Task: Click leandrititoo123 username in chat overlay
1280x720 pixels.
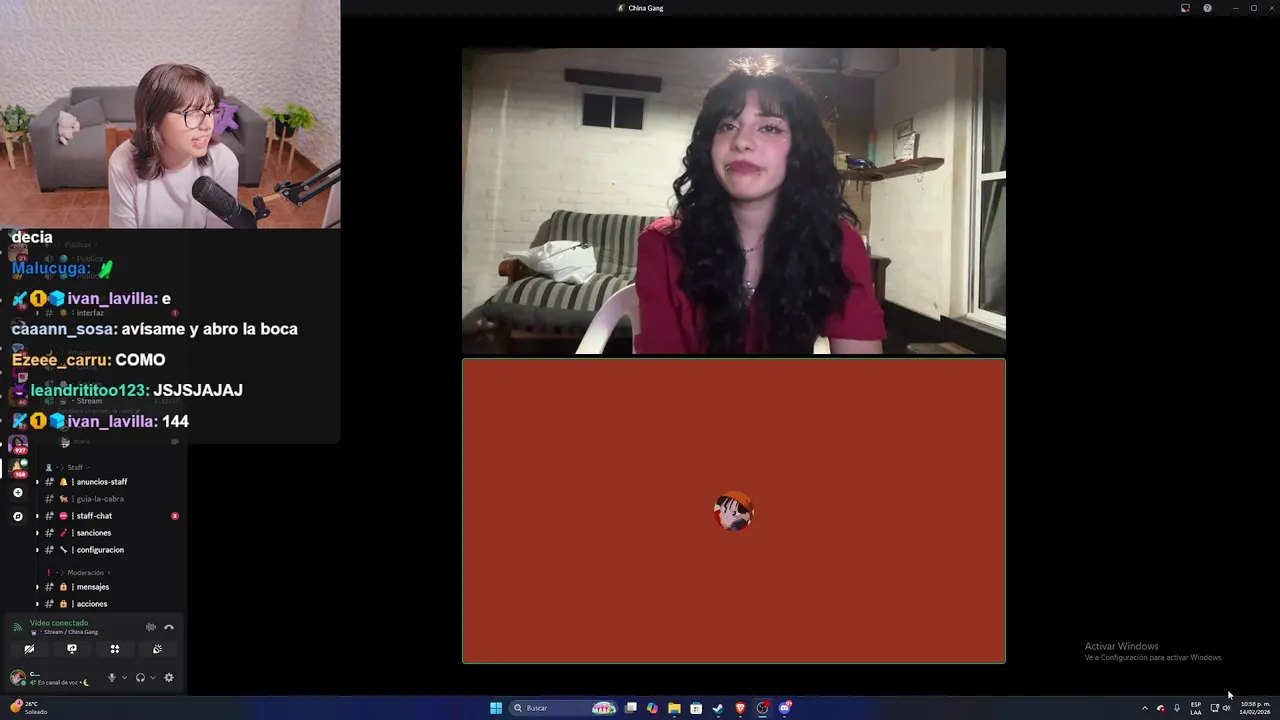Action: (x=90, y=390)
